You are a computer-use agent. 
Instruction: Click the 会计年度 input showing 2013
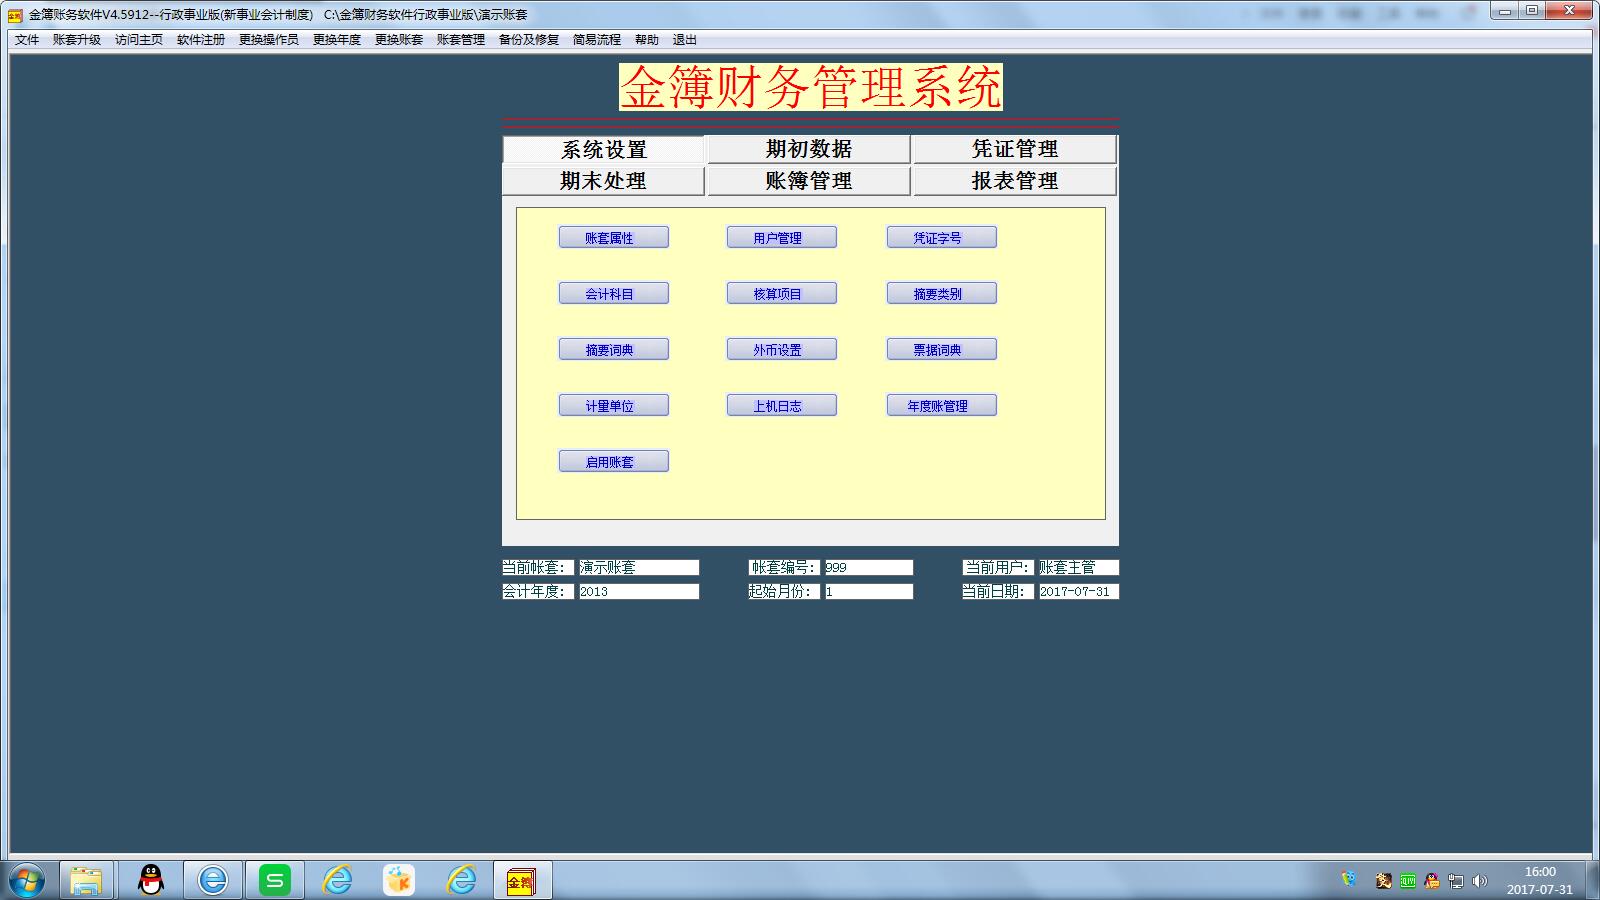pyautogui.click(x=637, y=590)
